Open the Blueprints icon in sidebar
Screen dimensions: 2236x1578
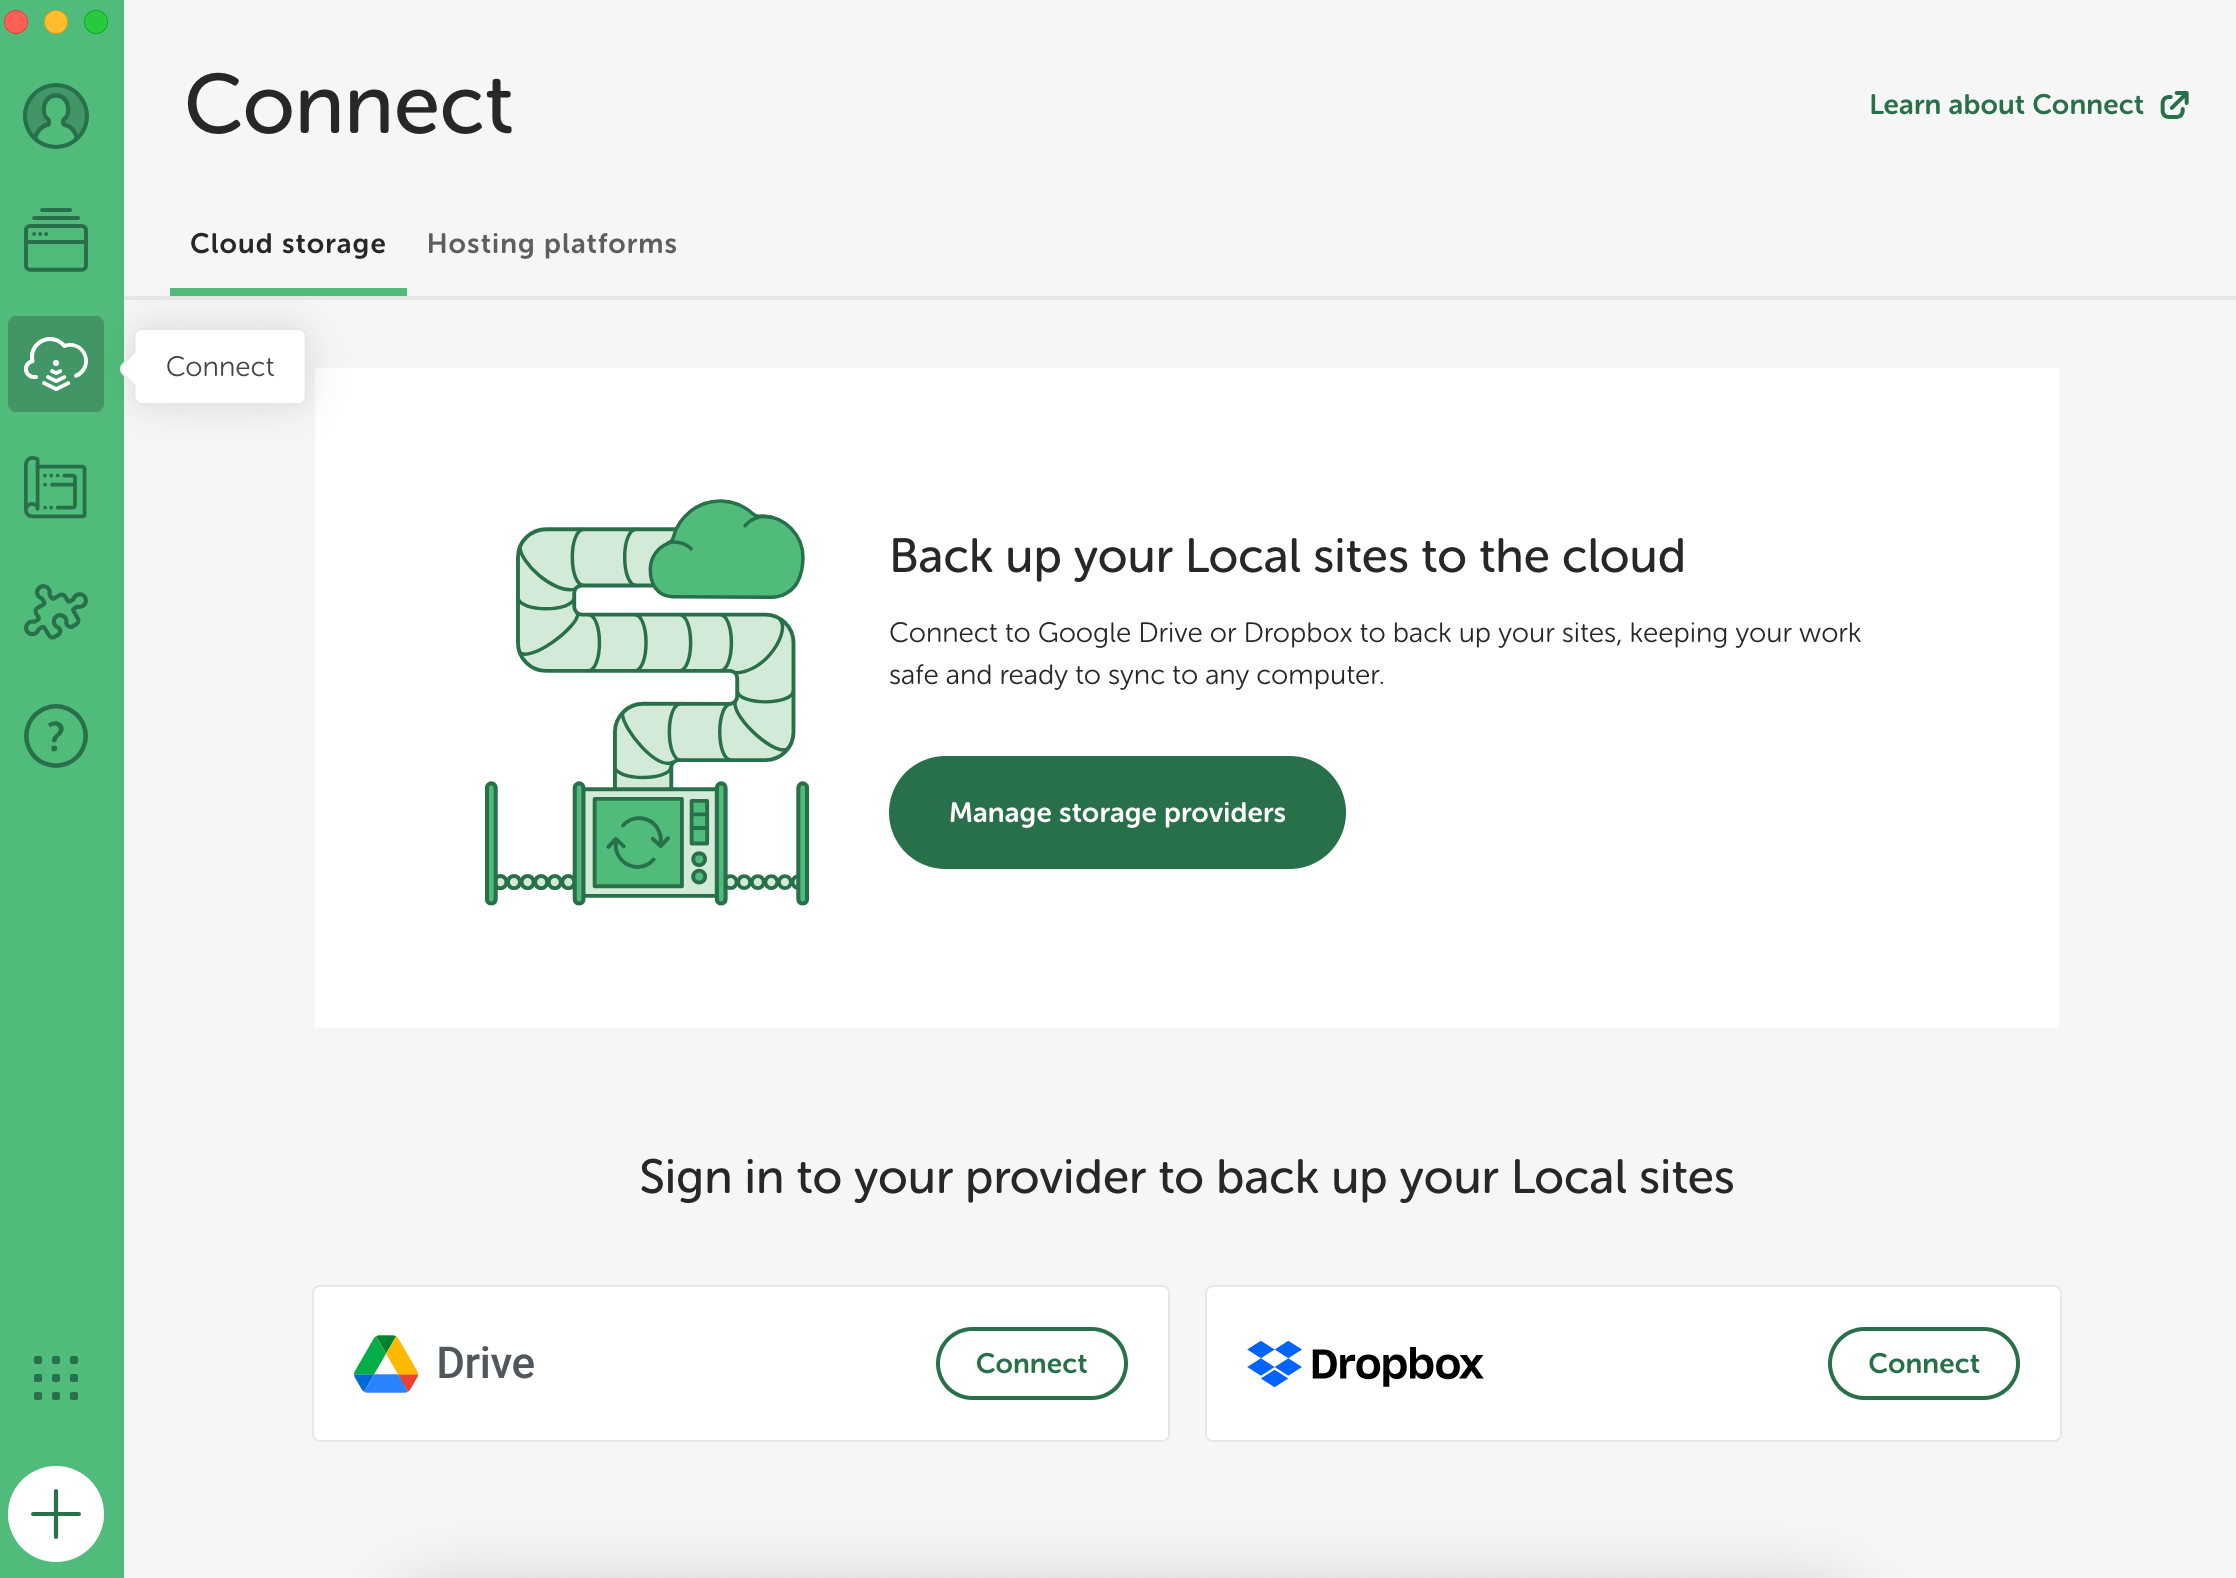pyautogui.click(x=56, y=488)
